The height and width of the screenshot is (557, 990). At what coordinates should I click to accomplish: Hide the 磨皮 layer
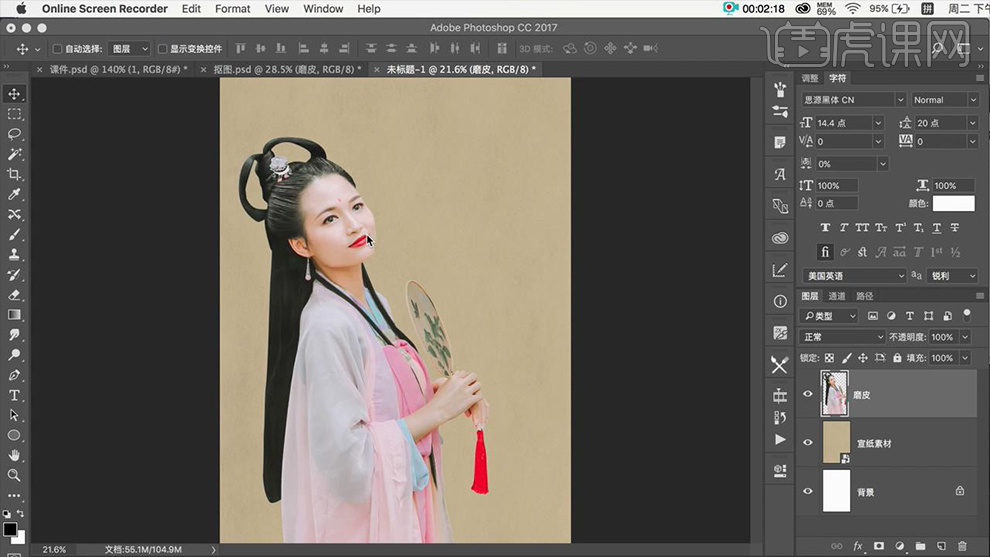coord(808,394)
